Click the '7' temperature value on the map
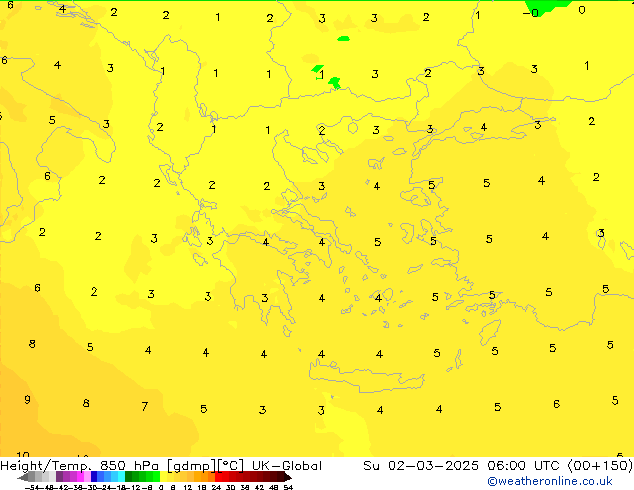The width and height of the screenshot is (634, 490). (144, 406)
